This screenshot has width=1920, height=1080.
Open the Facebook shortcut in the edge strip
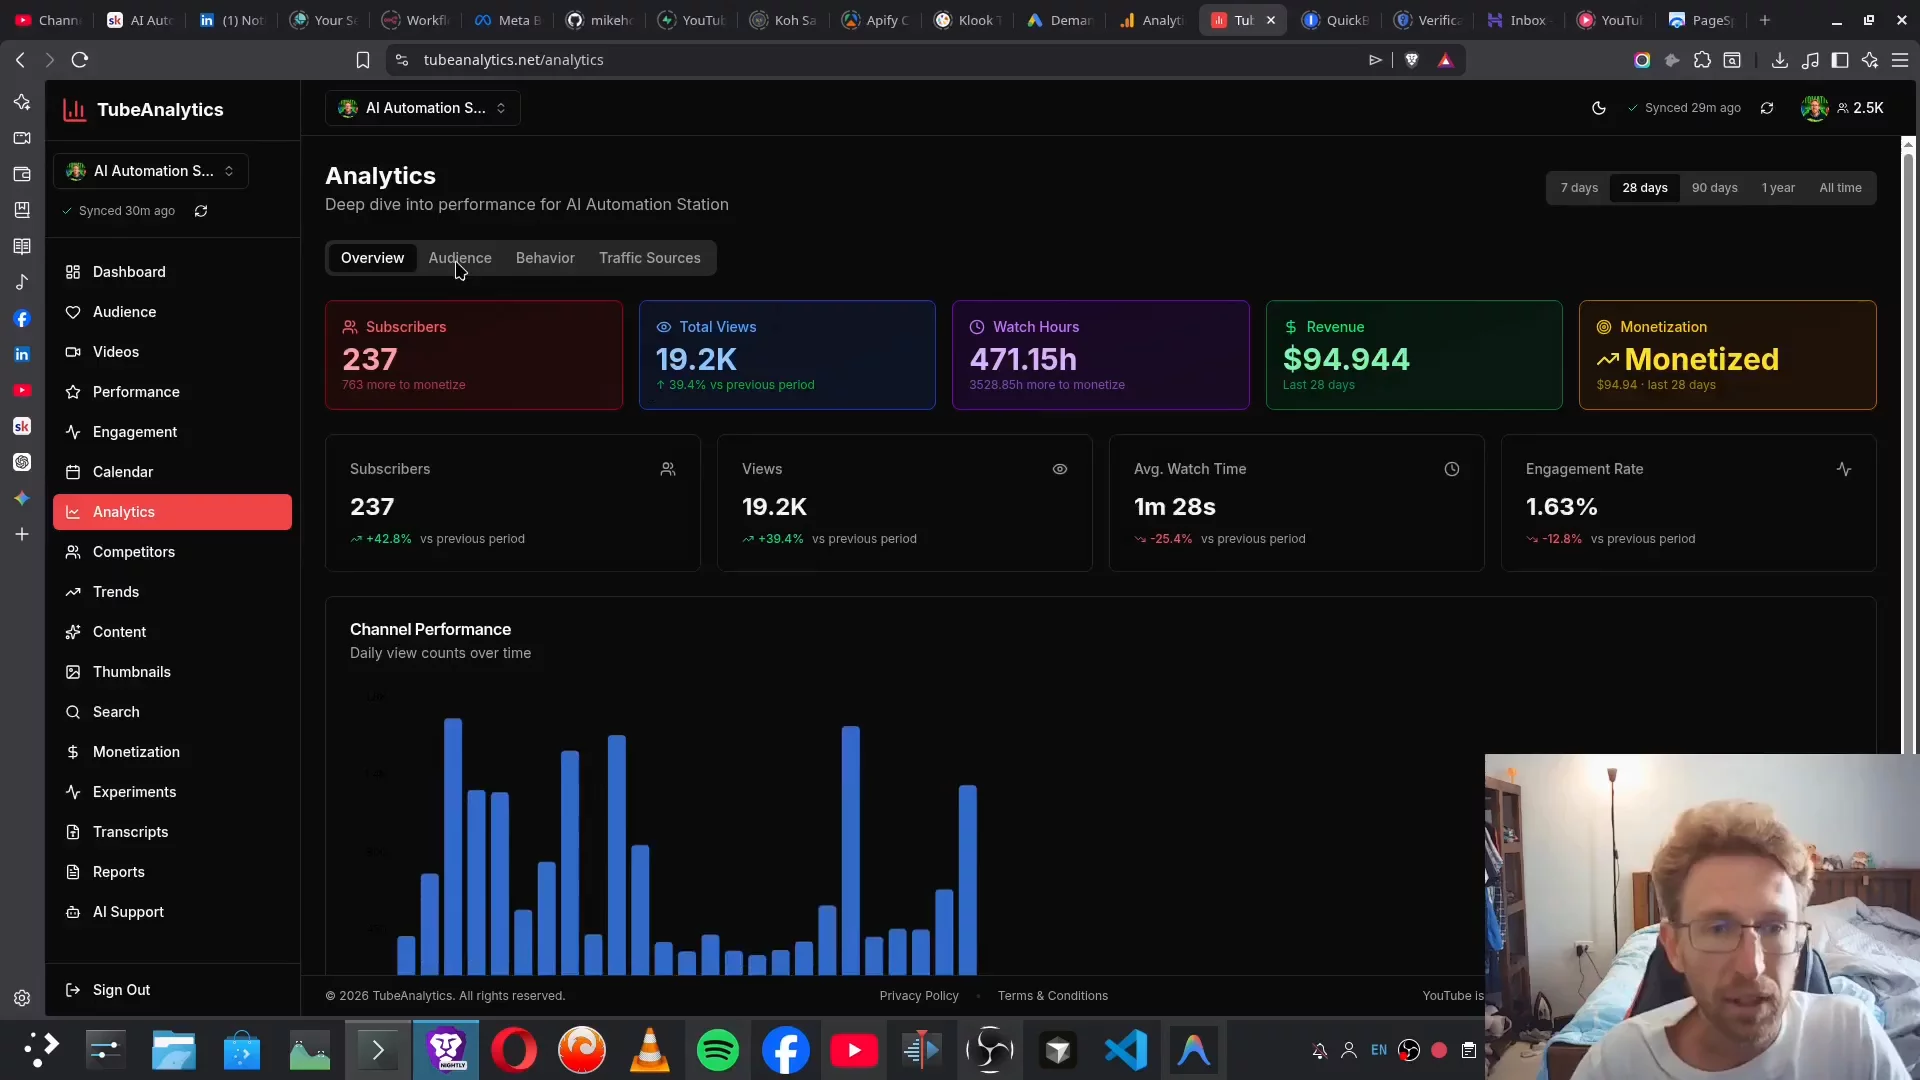[x=22, y=319]
